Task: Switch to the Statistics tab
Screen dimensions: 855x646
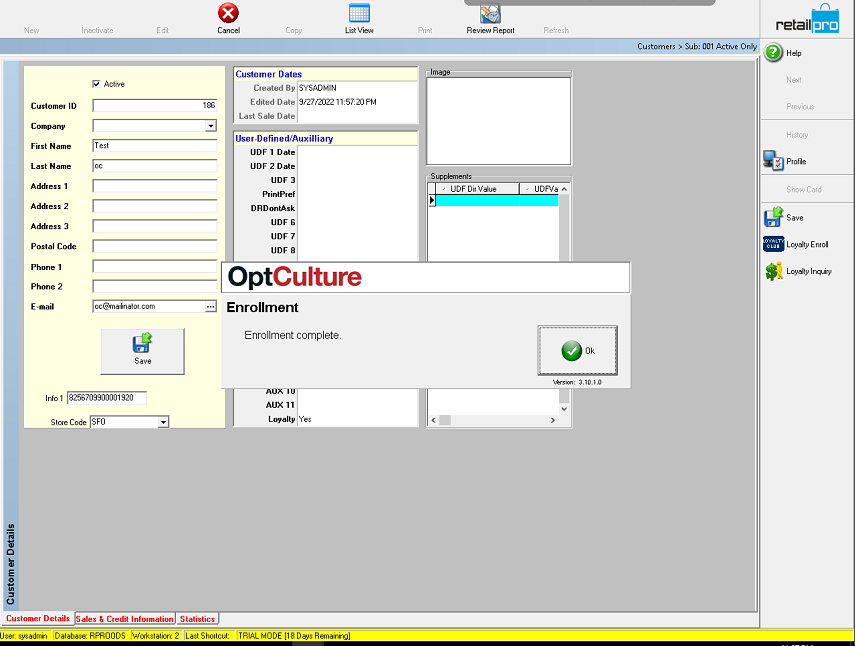Action: (197, 619)
